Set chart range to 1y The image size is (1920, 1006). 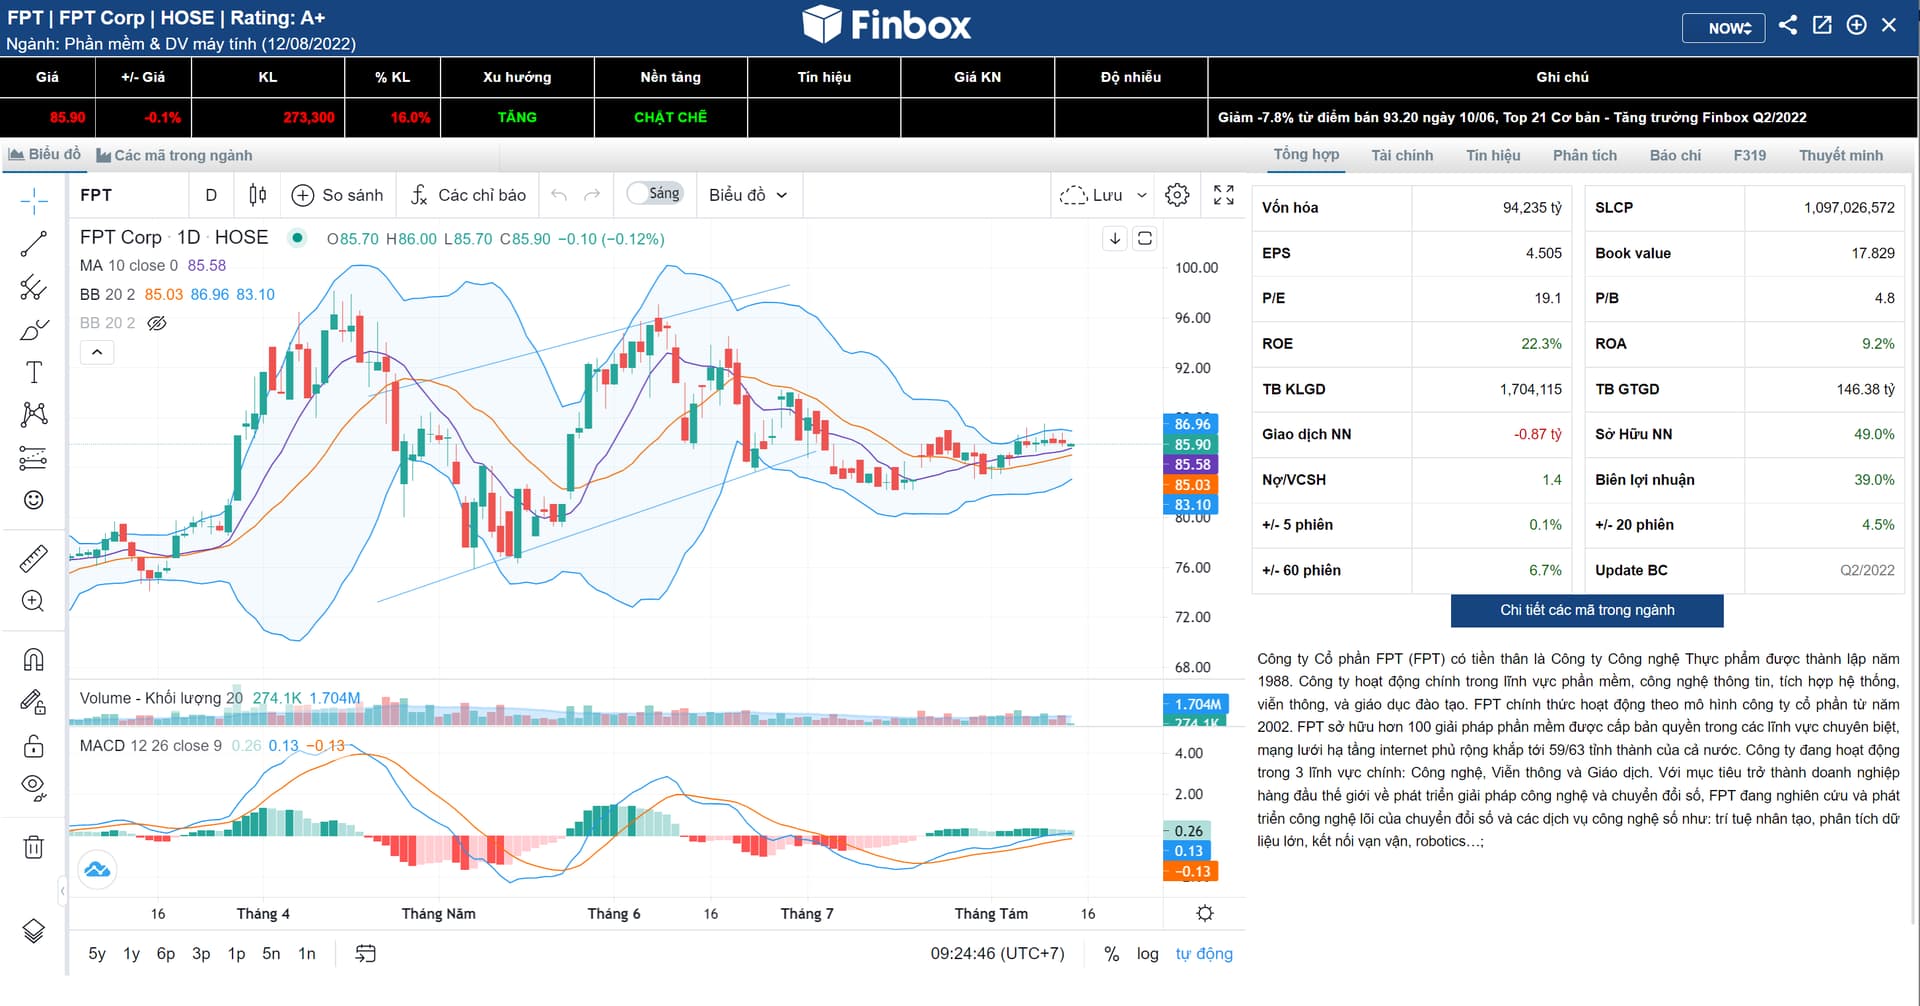pyautogui.click(x=131, y=954)
